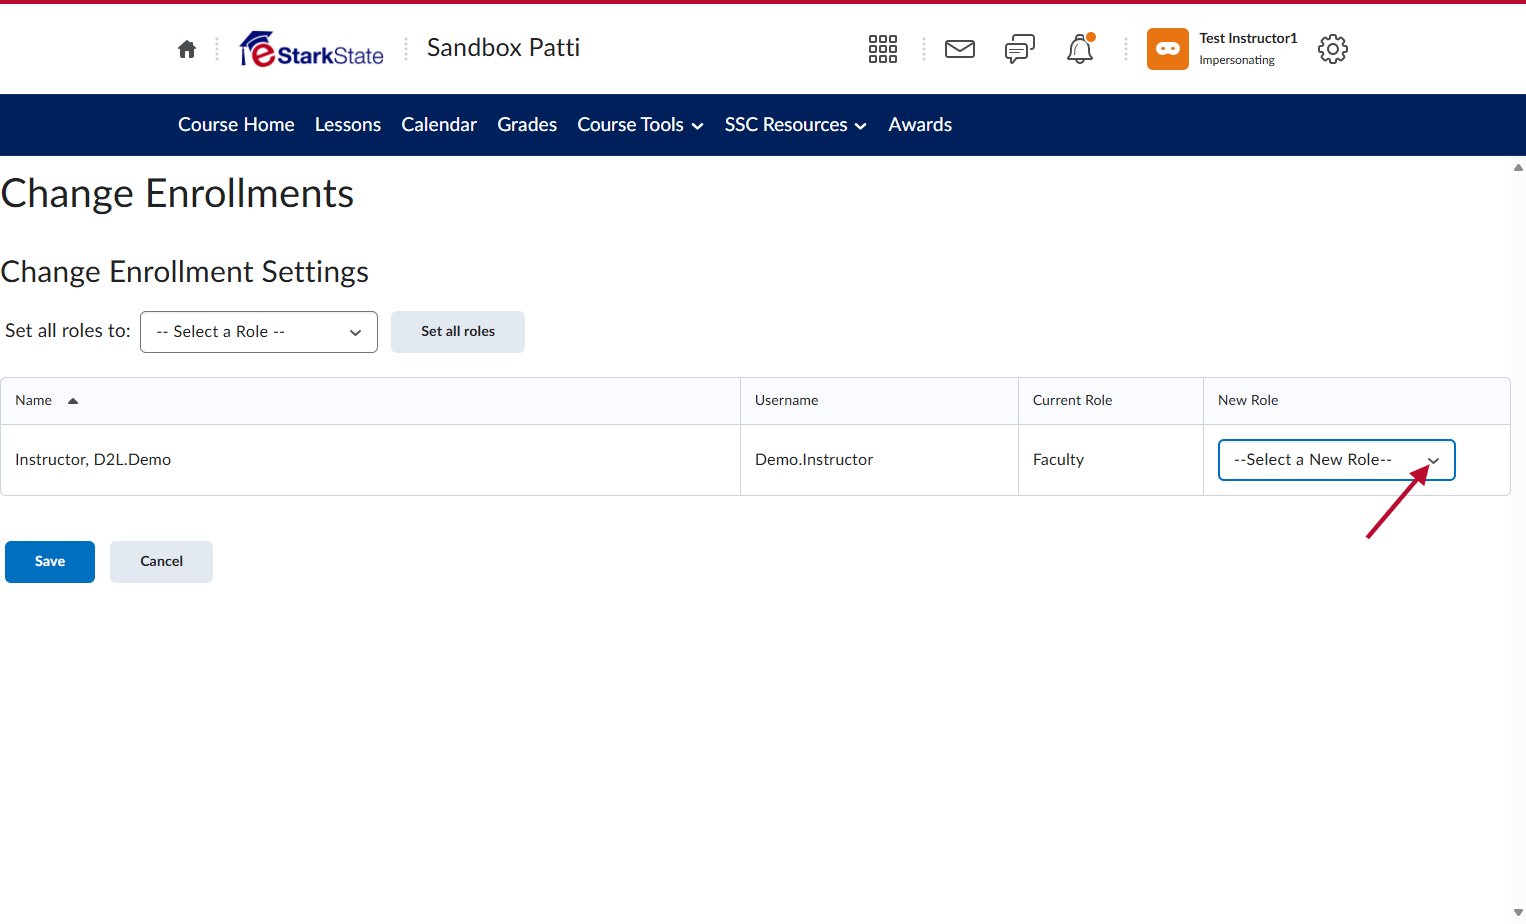Sort by the Name column arrow
The width and height of the screenshot is (1526, 924).
coord(72,401)
